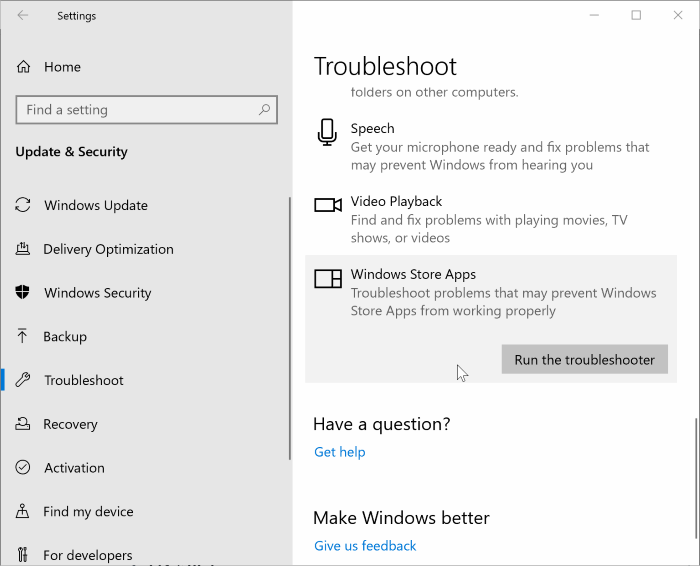Click the Find a setting search box
Screen dimensions: 700x566
pyautogui.click(x=146, y=109)
